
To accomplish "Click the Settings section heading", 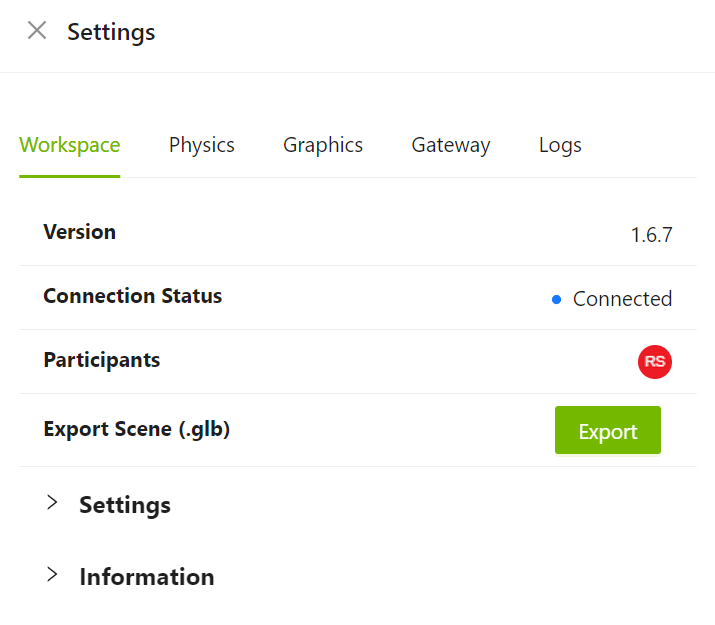I will coord(125,505).
